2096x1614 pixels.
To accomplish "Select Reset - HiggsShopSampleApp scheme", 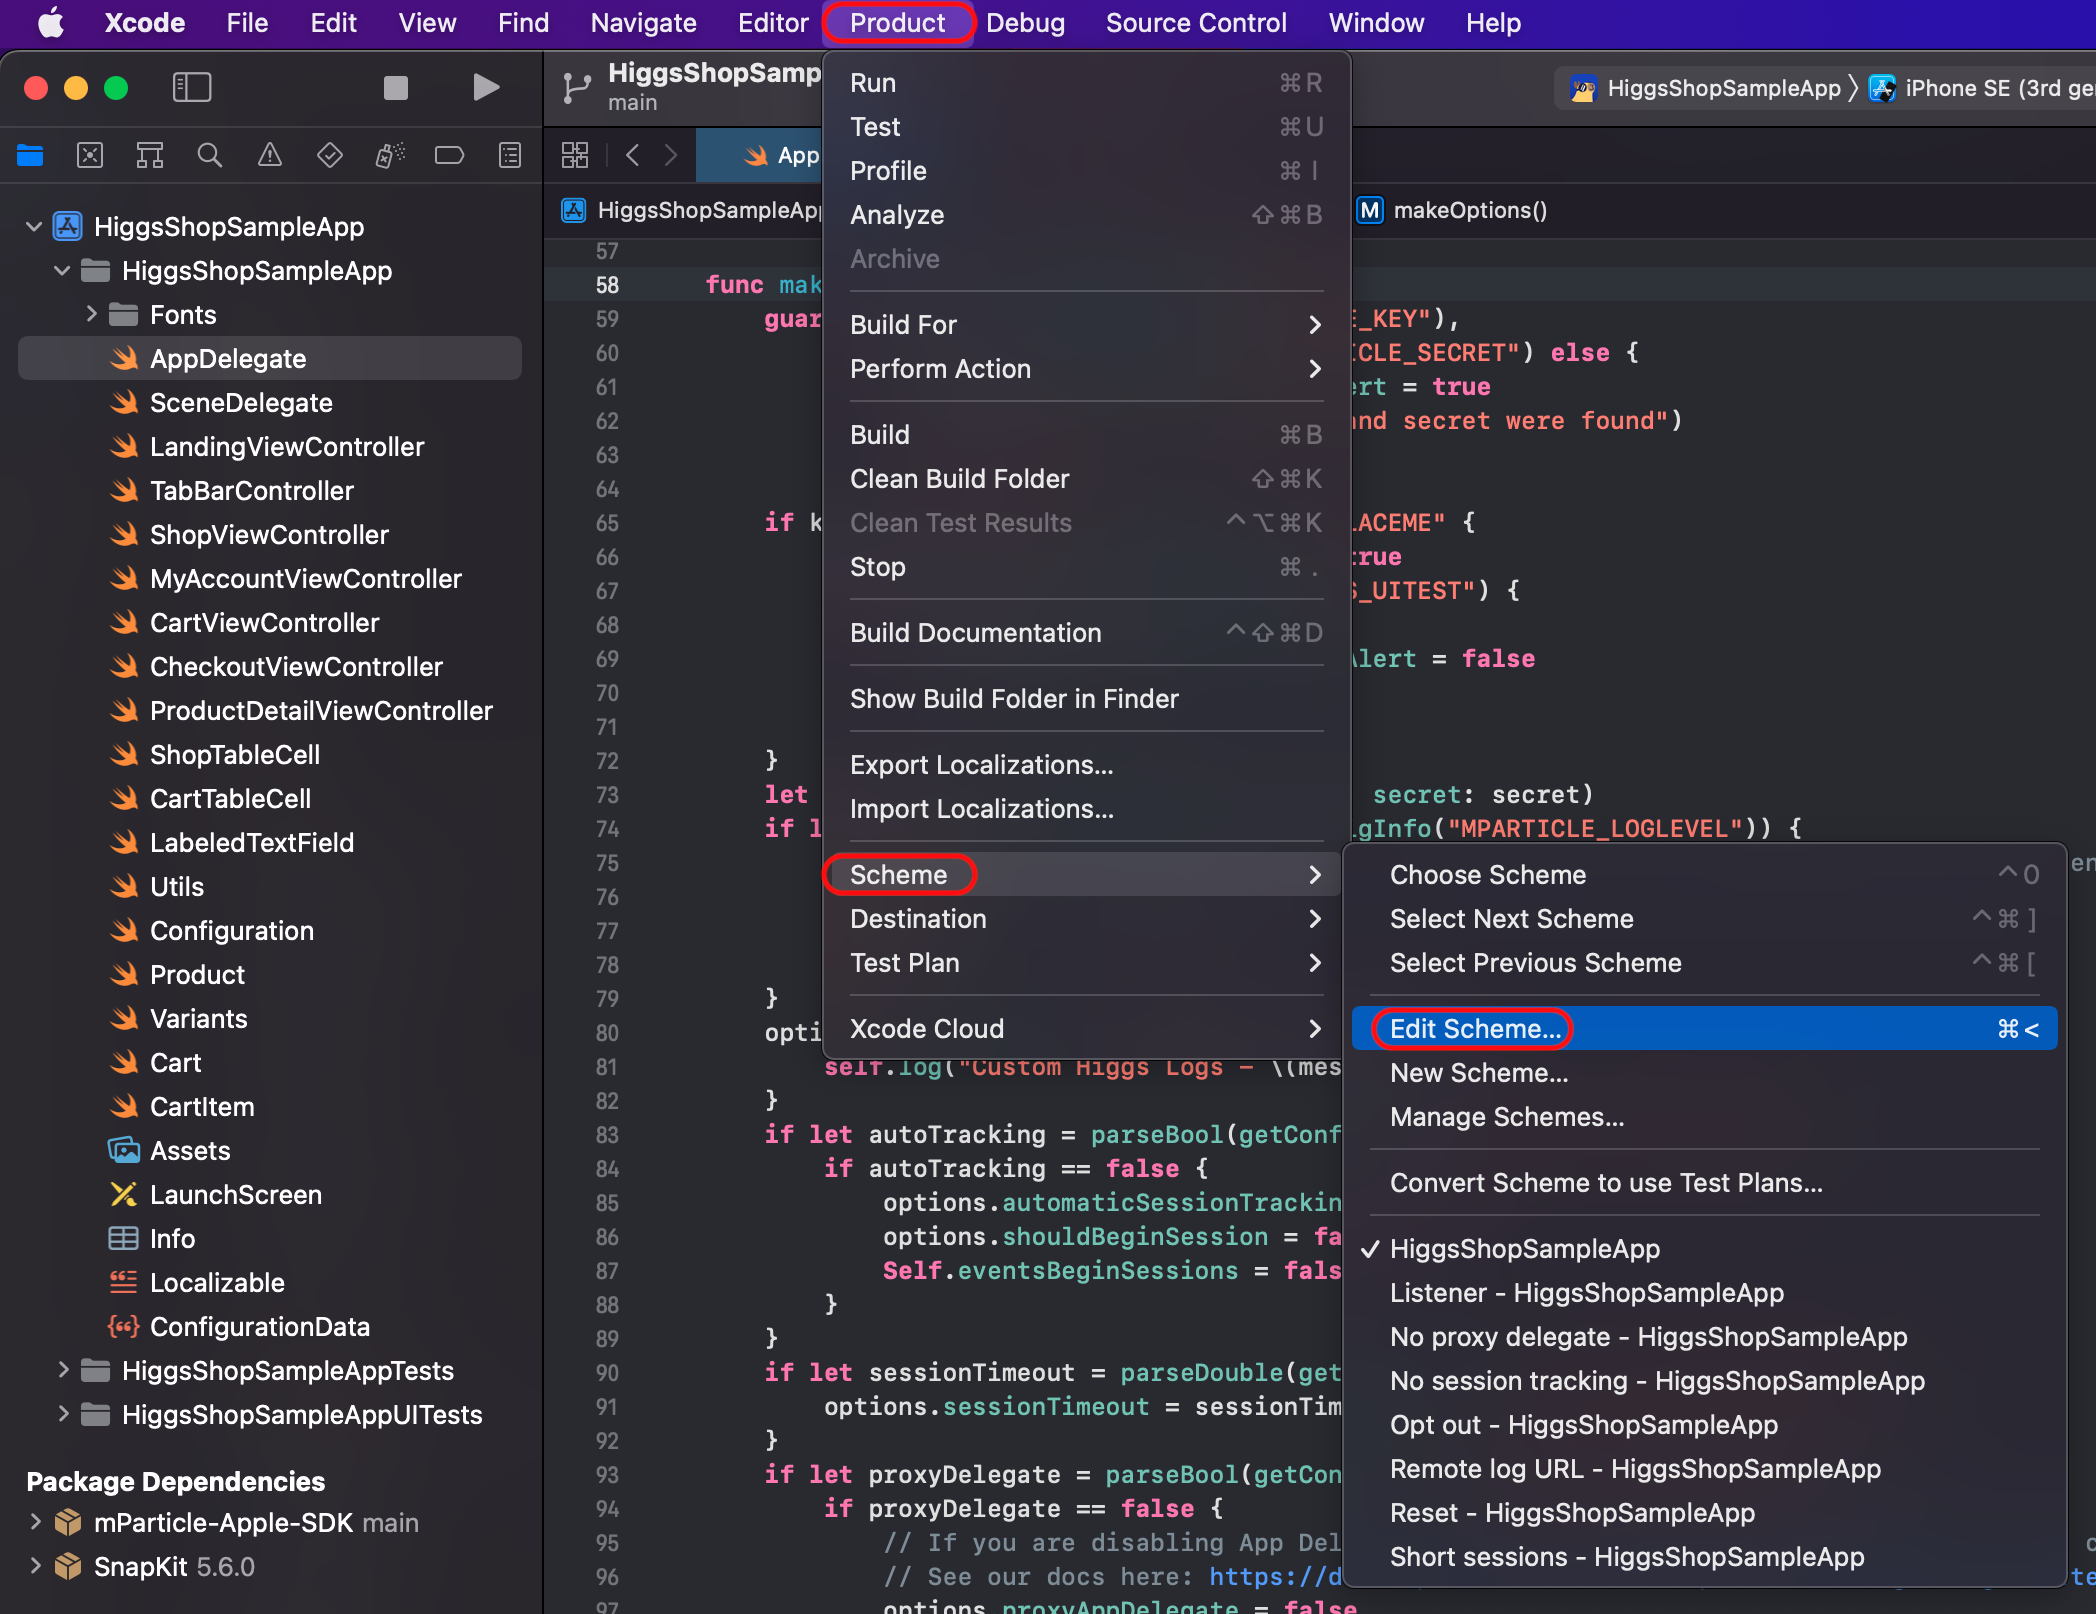I will pos(1704,1513).
